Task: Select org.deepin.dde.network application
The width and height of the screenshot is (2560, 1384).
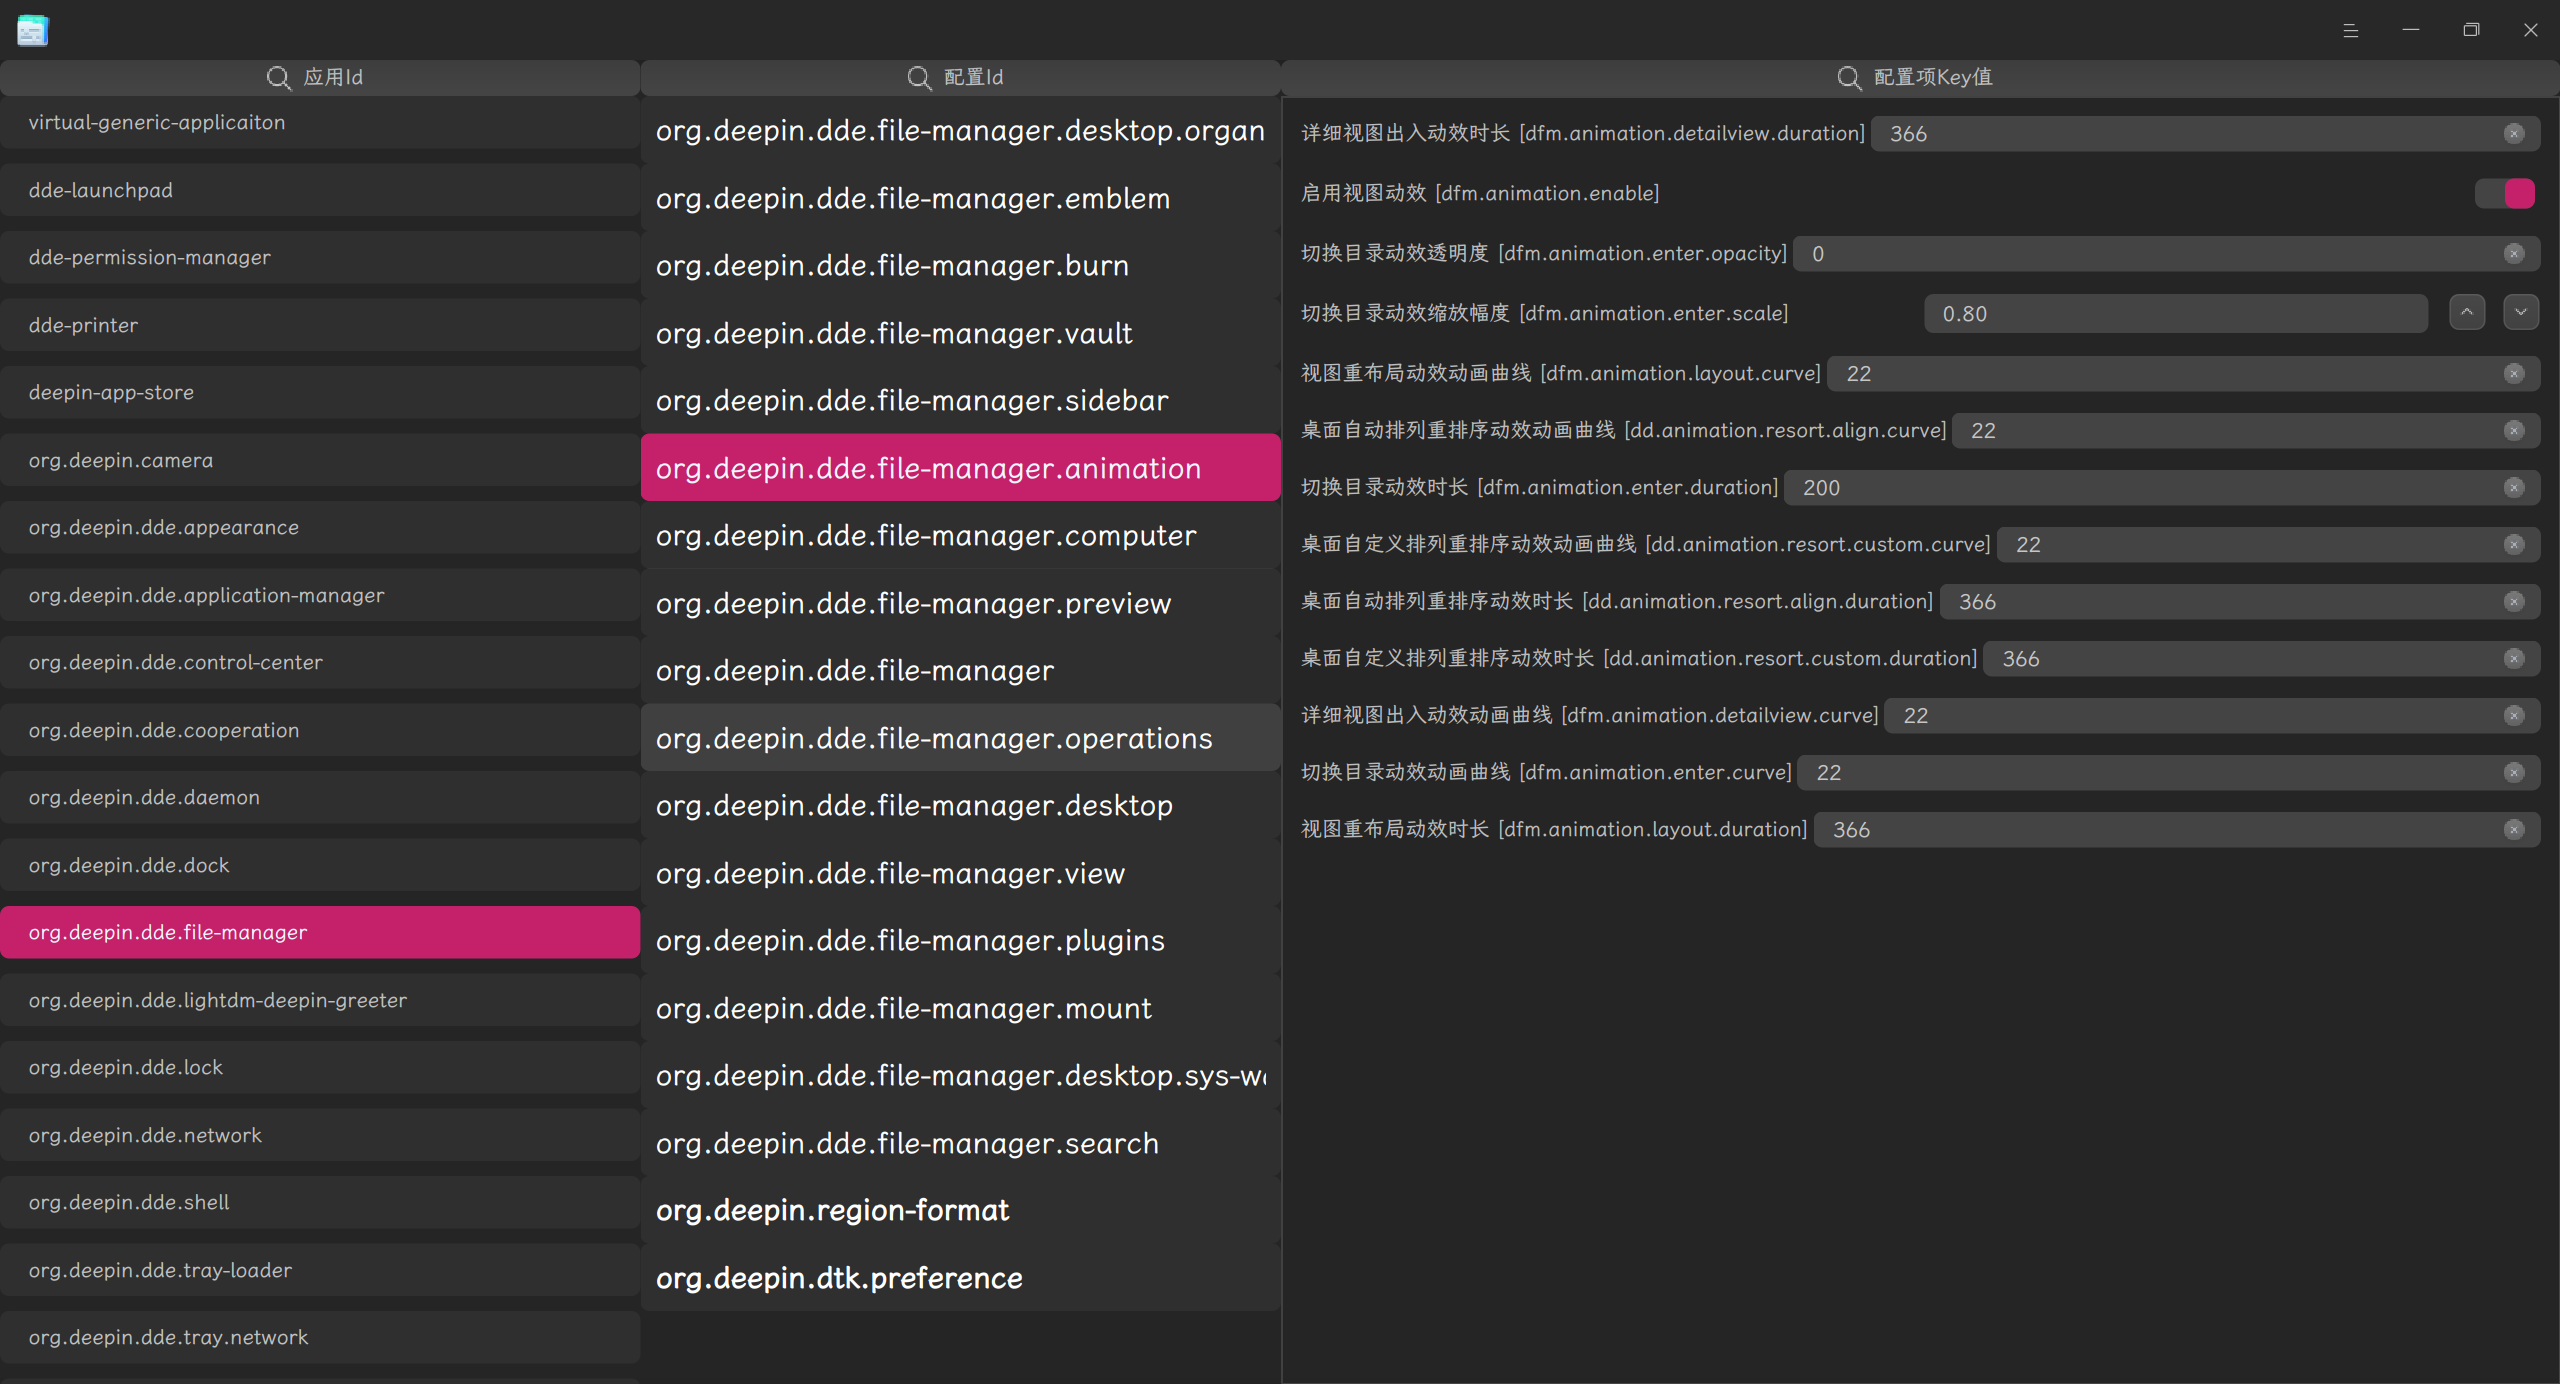Action: click(x=320, y=1135)
